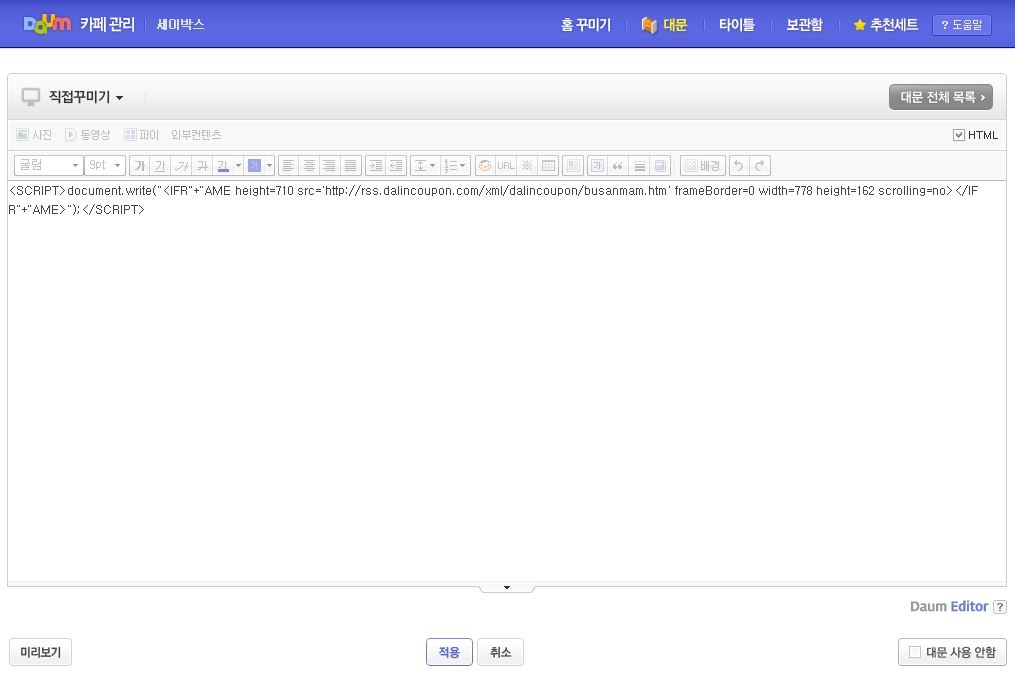1015x675 pixels.
Task: Align text left
Action: click(x=289, y=166)
